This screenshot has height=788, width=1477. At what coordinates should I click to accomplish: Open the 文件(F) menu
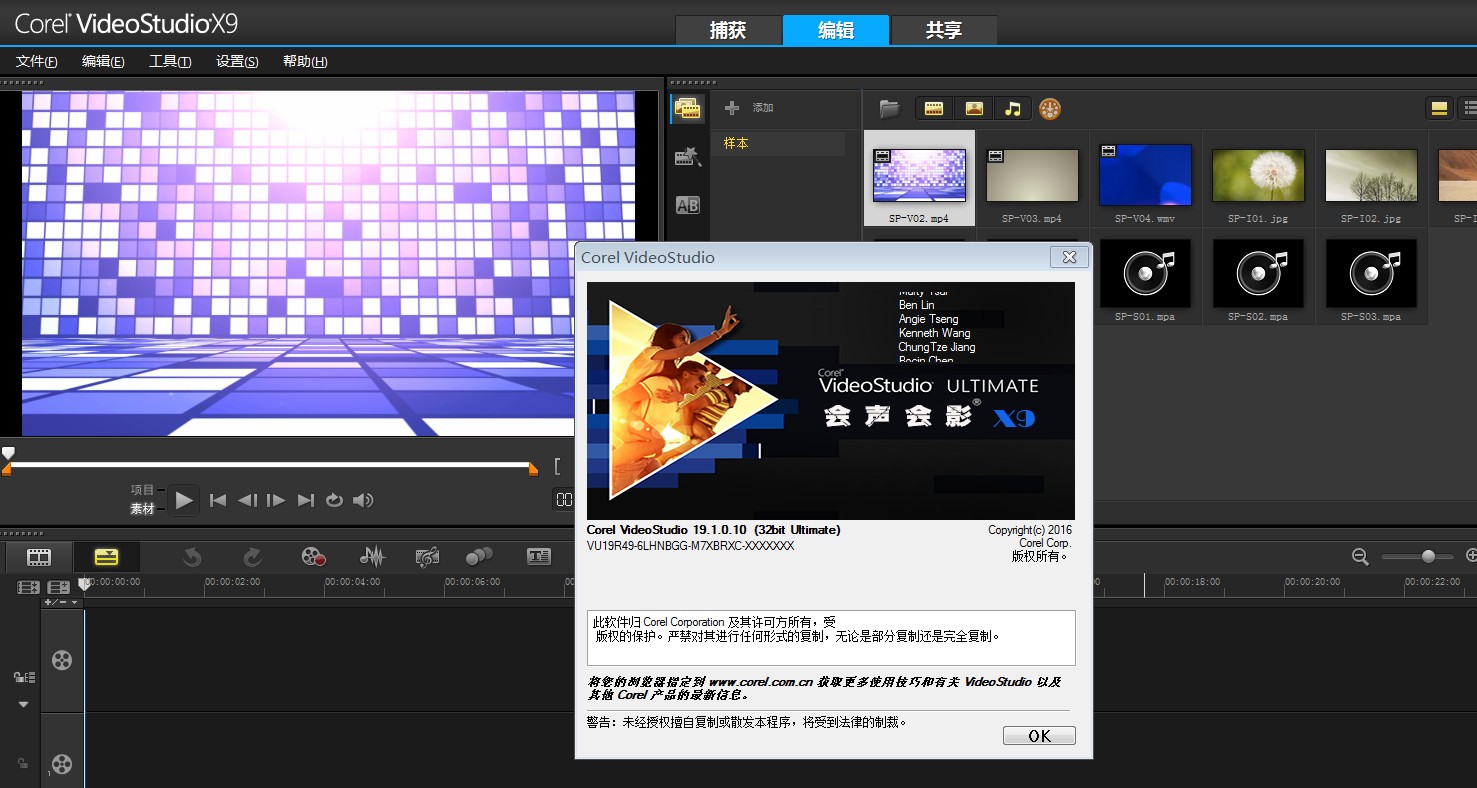tap(37, 61)
